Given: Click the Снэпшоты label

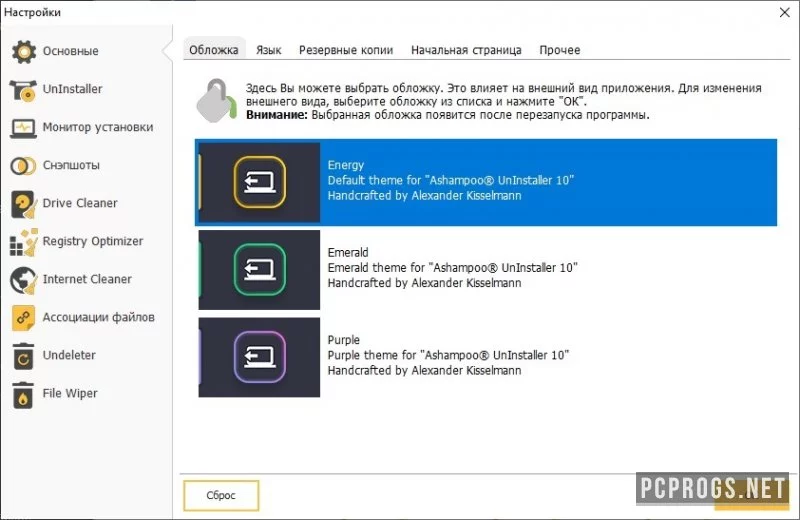Looking at the screenshot, I should click(71, 165).
